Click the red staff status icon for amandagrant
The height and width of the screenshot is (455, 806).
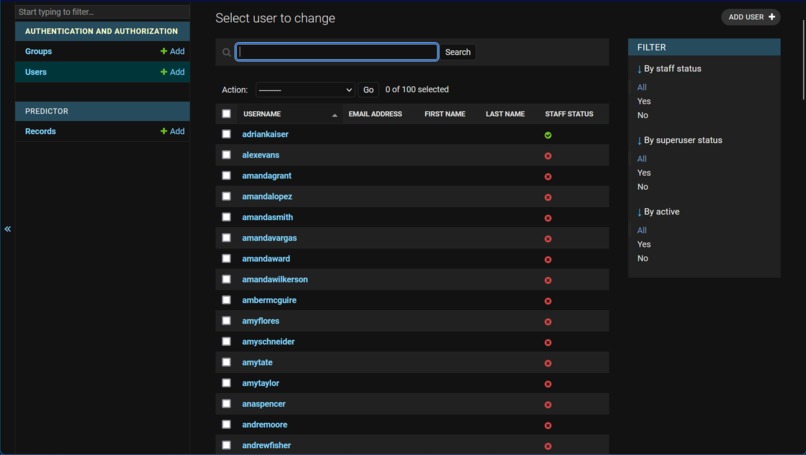pyautogui.click(x=548, y=176)
